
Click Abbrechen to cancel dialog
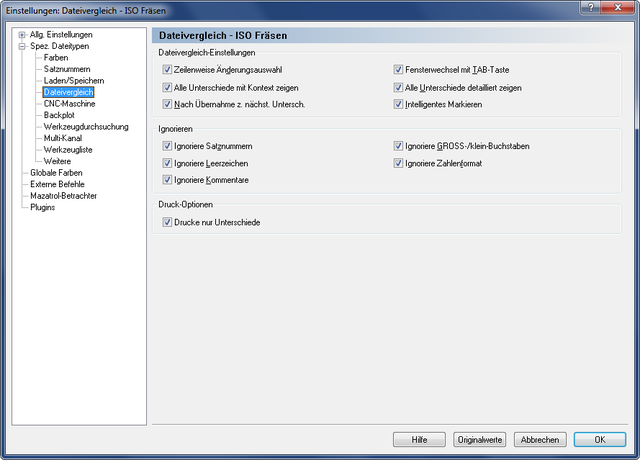click(x=540, y=440)
